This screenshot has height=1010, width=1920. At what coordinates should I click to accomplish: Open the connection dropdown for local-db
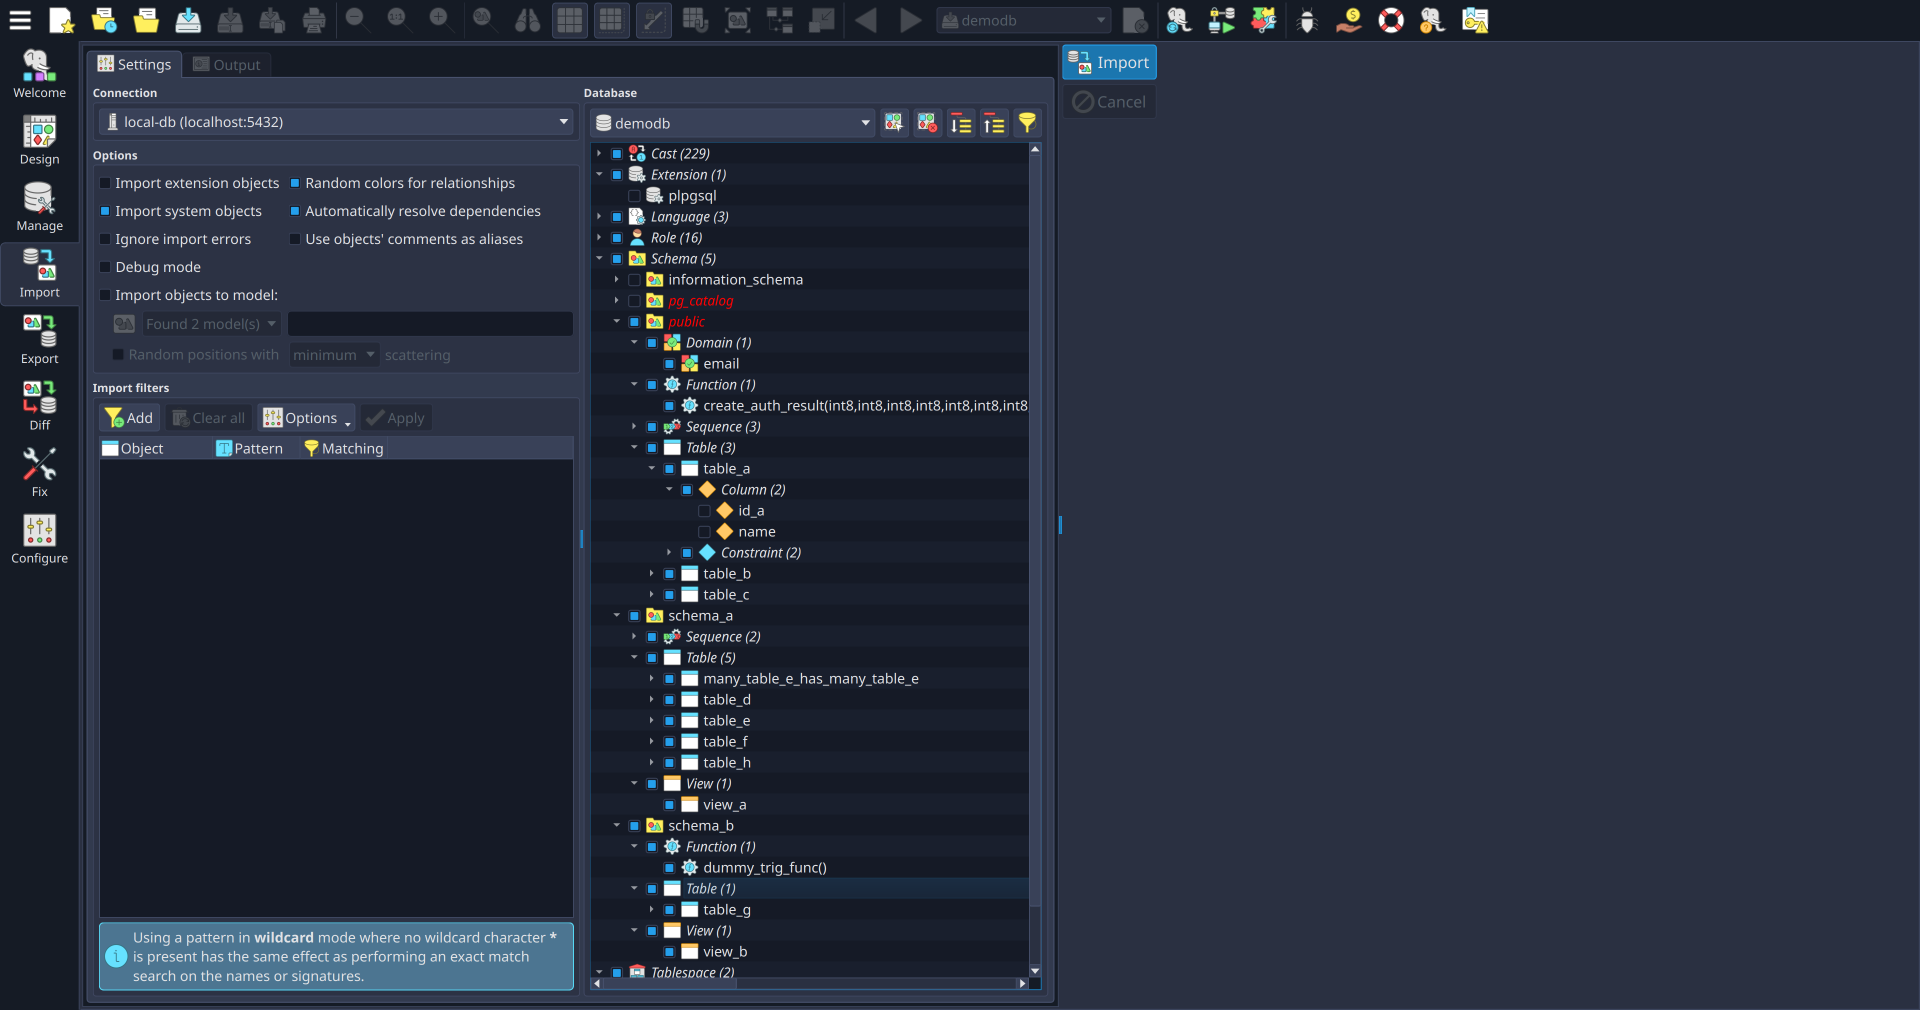coord(563,121)
